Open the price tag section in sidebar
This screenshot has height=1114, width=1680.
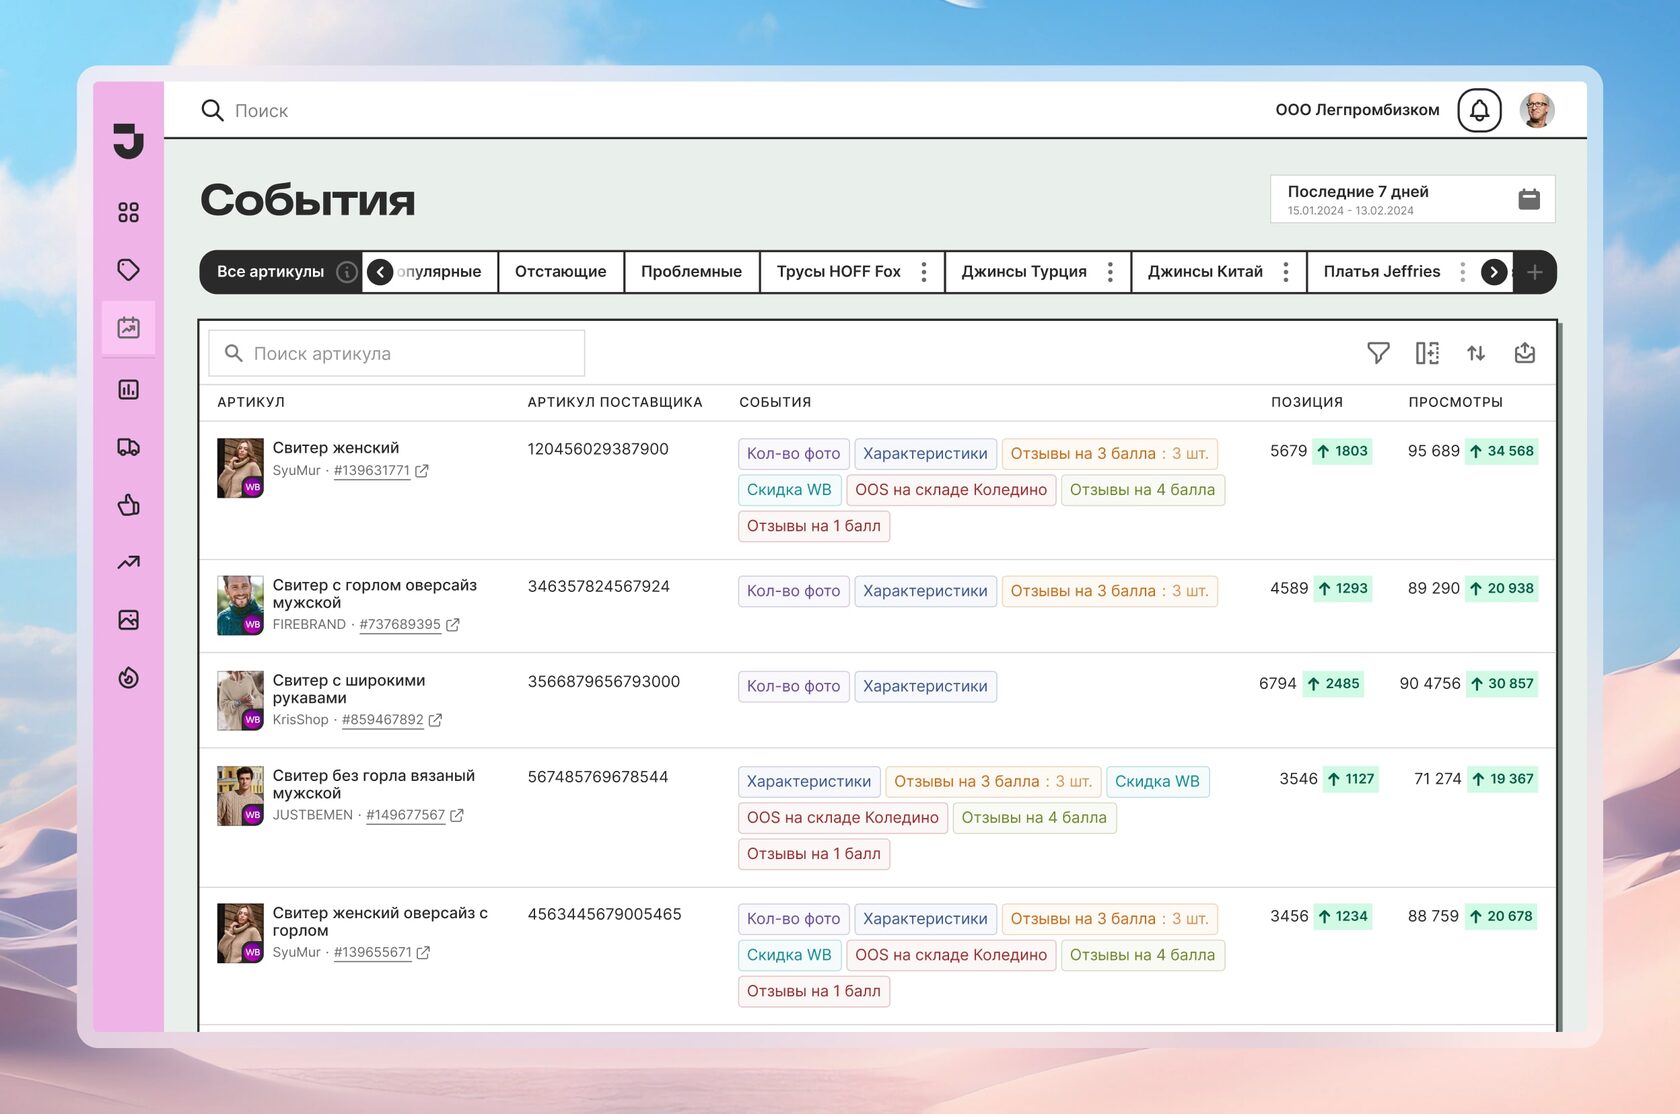point(128,270)
